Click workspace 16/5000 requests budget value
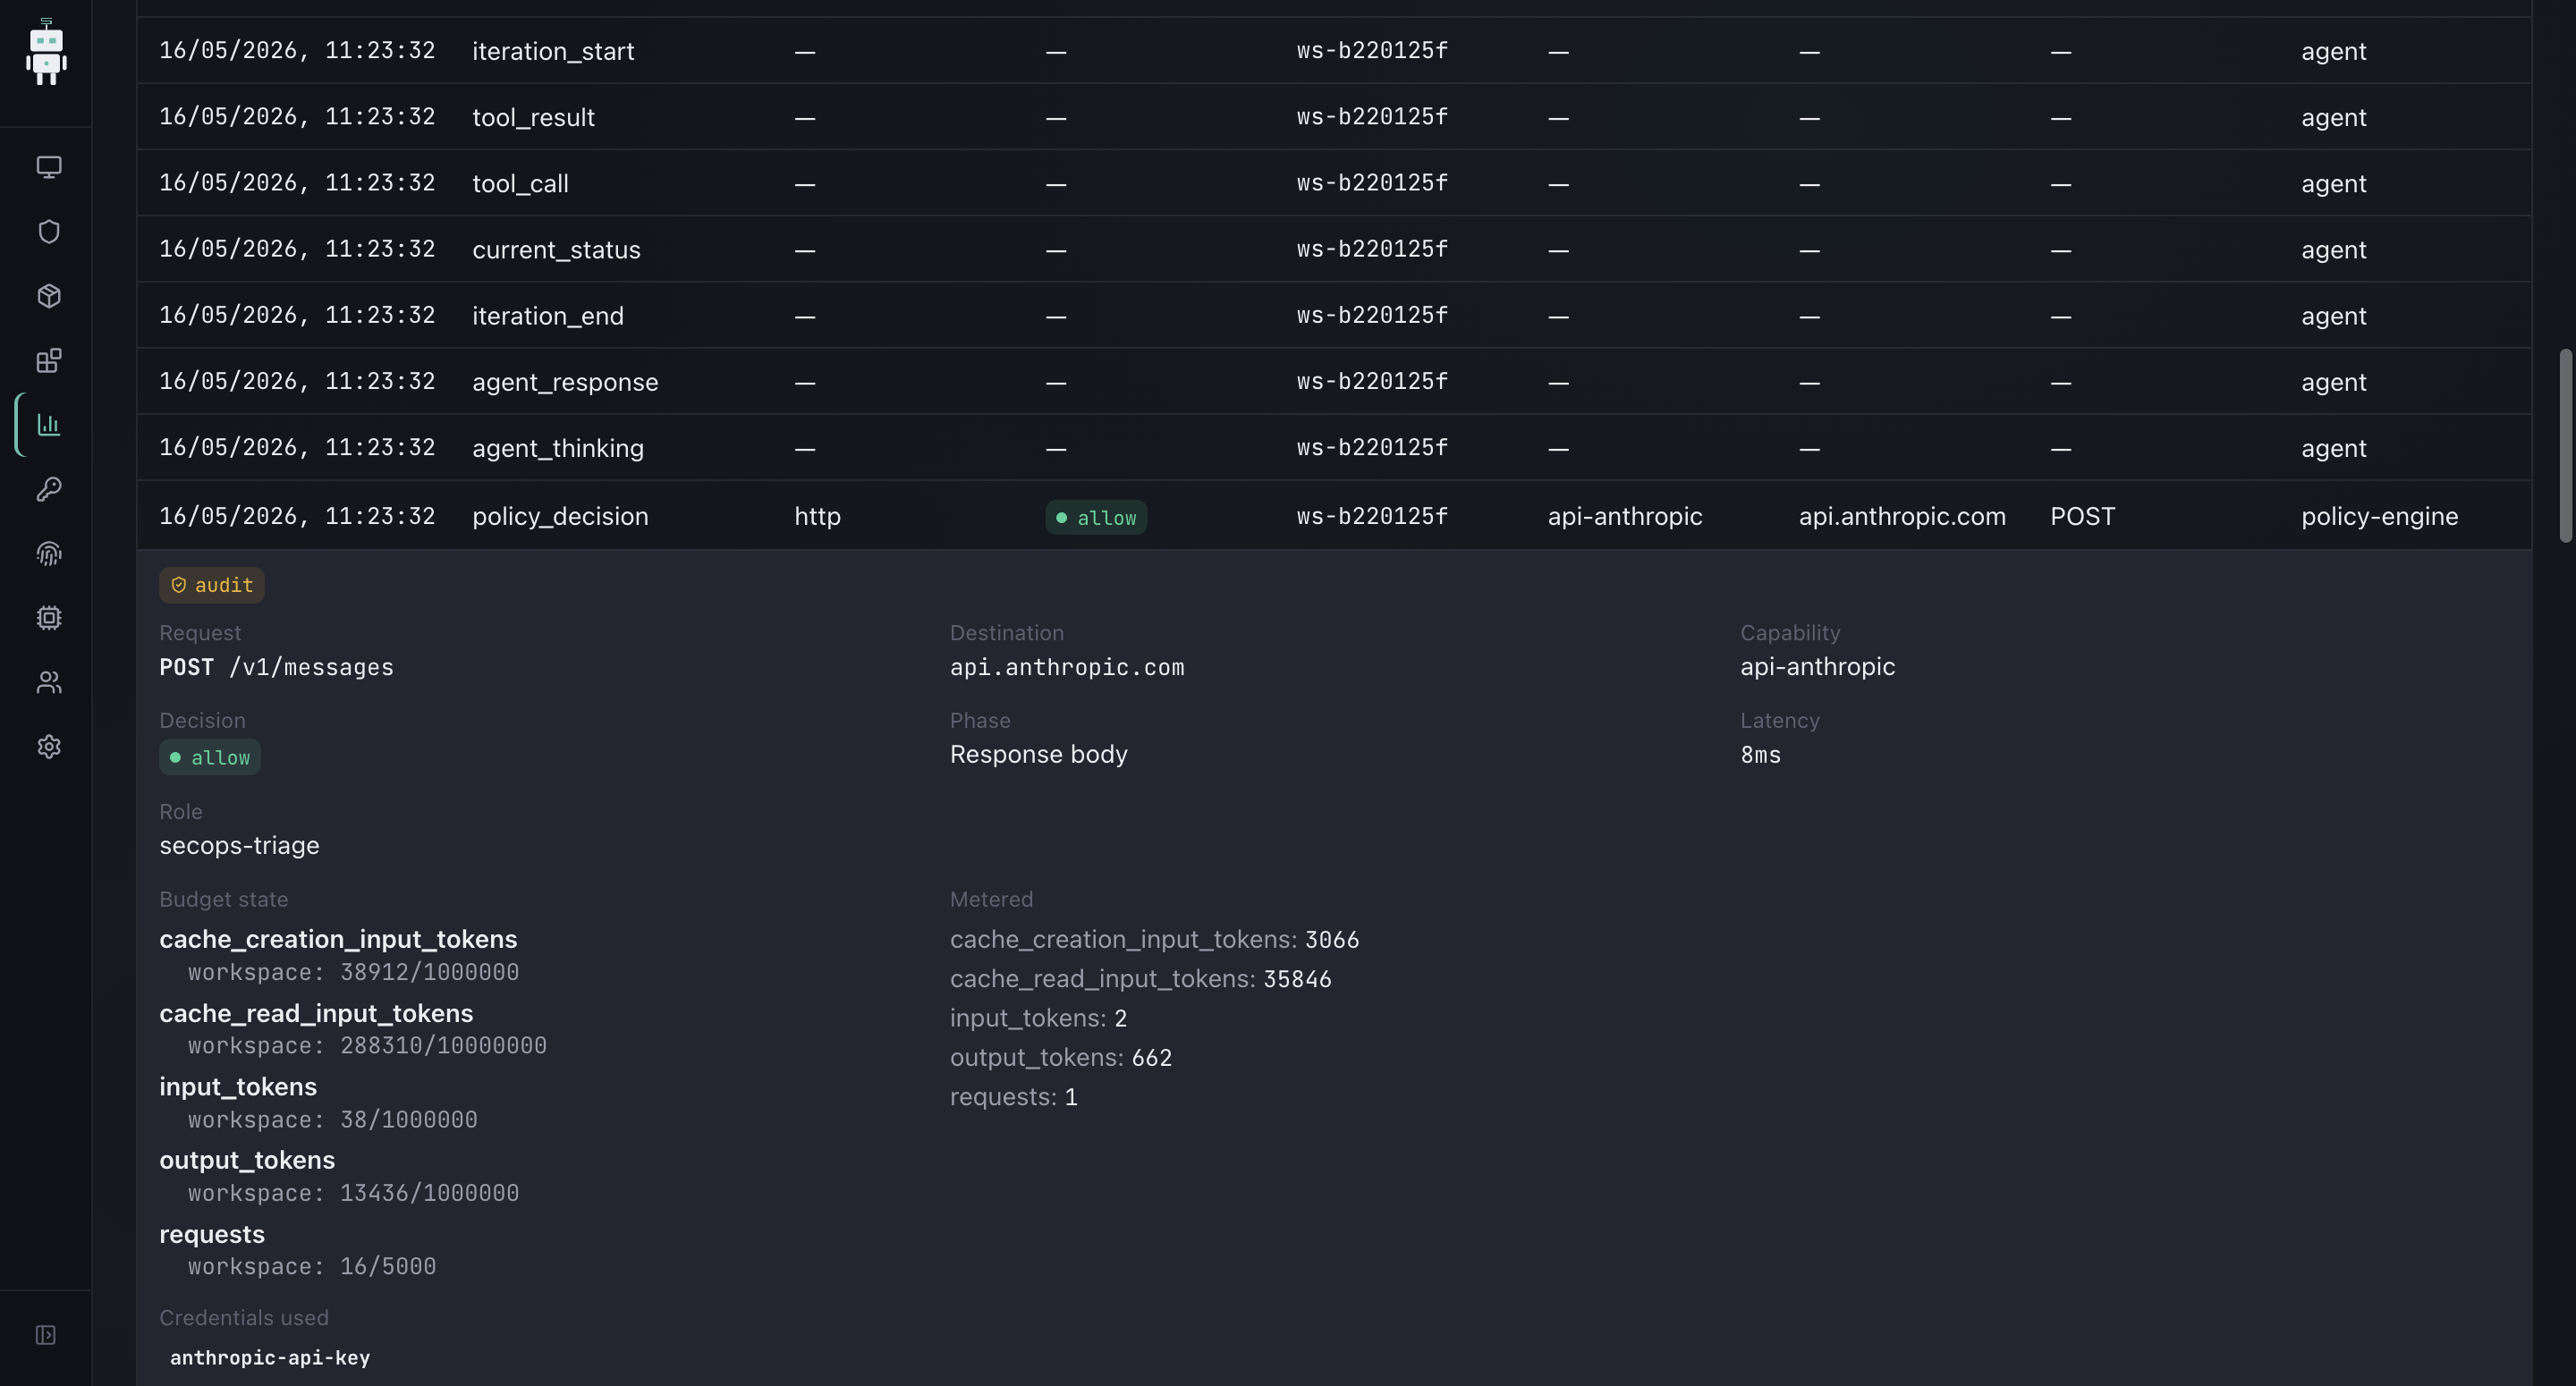The width and height of the screenshot is (2576, 1386). [312, 1266]
